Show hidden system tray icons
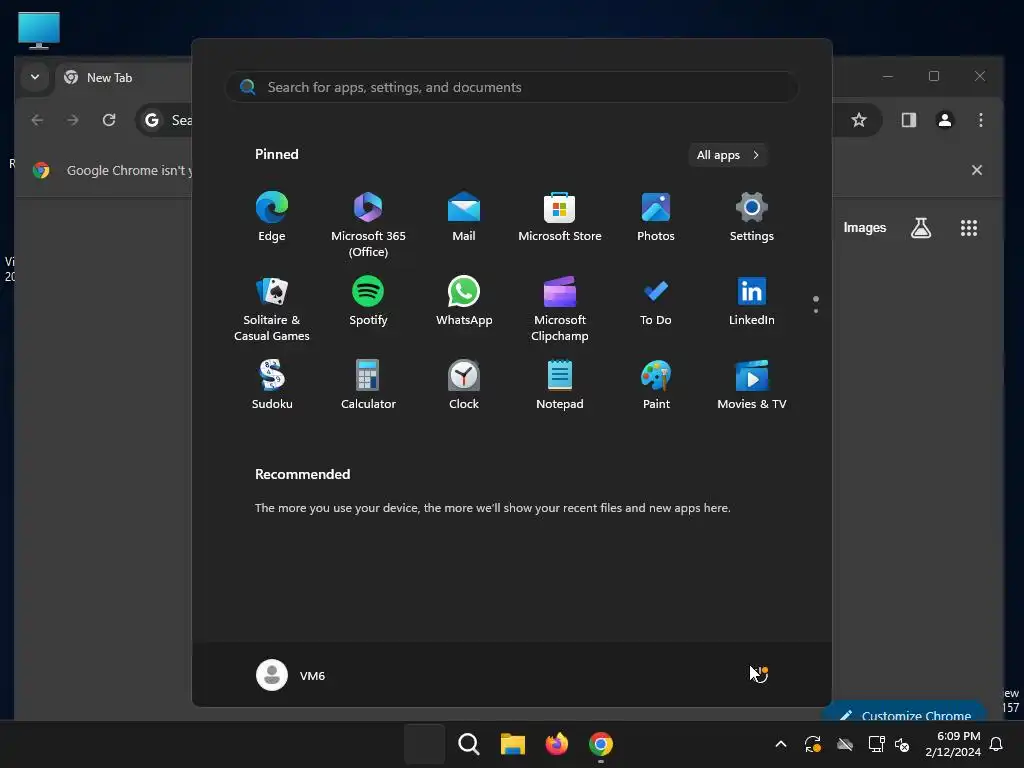1024x768 pixels. [780, 744]
